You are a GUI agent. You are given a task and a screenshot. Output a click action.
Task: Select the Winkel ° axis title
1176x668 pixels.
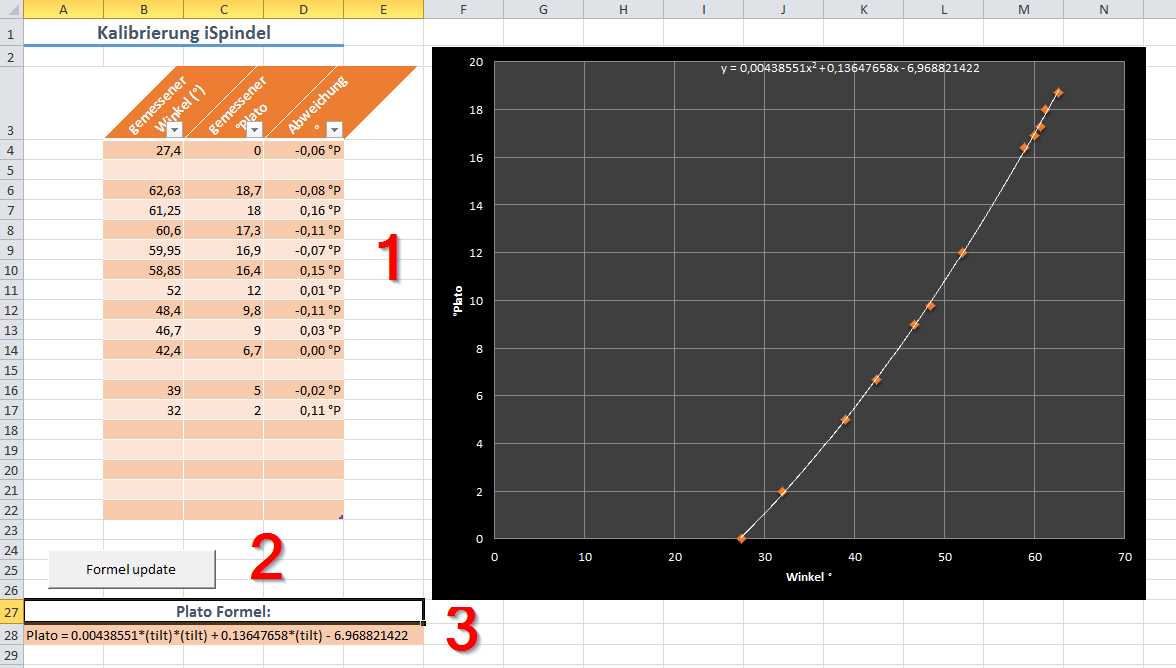[x=808, y=577]
